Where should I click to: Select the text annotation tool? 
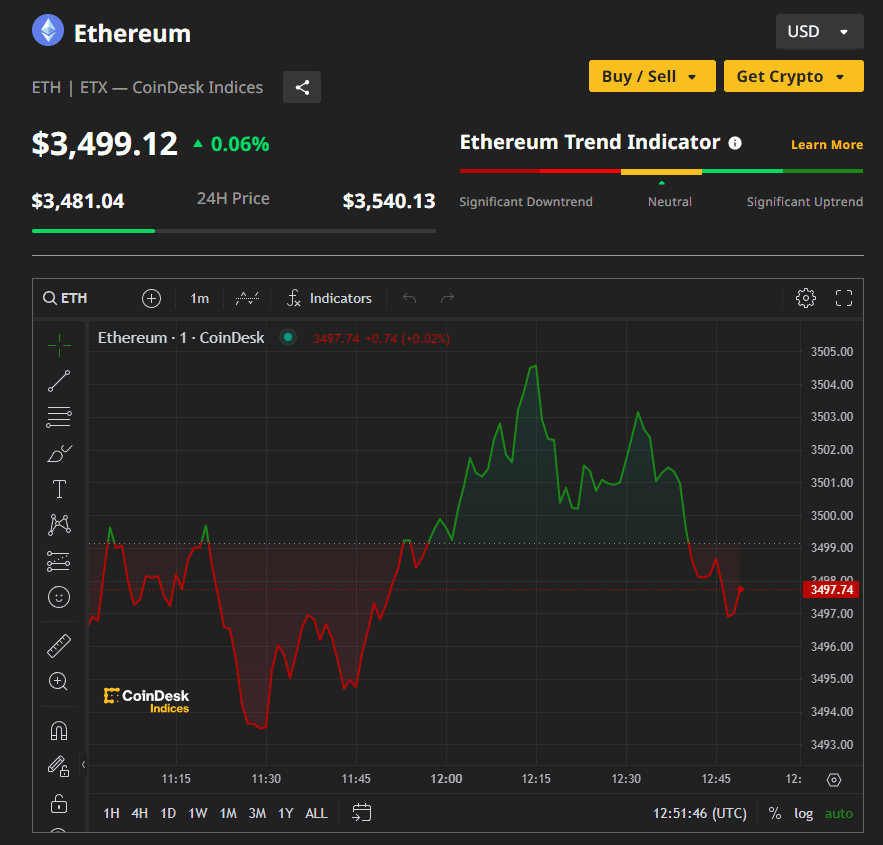59,489
